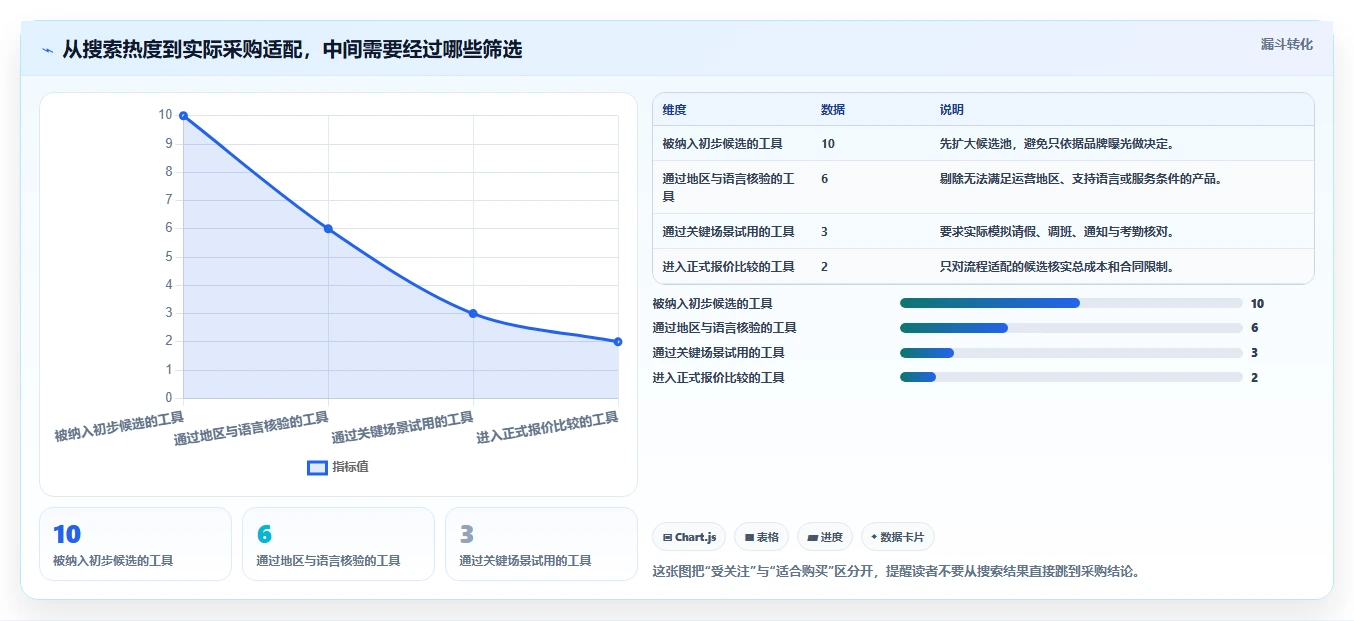Click the chart x-axis label 被纳入初步候选的工具

pyautogui.click(x=119, y=427)
